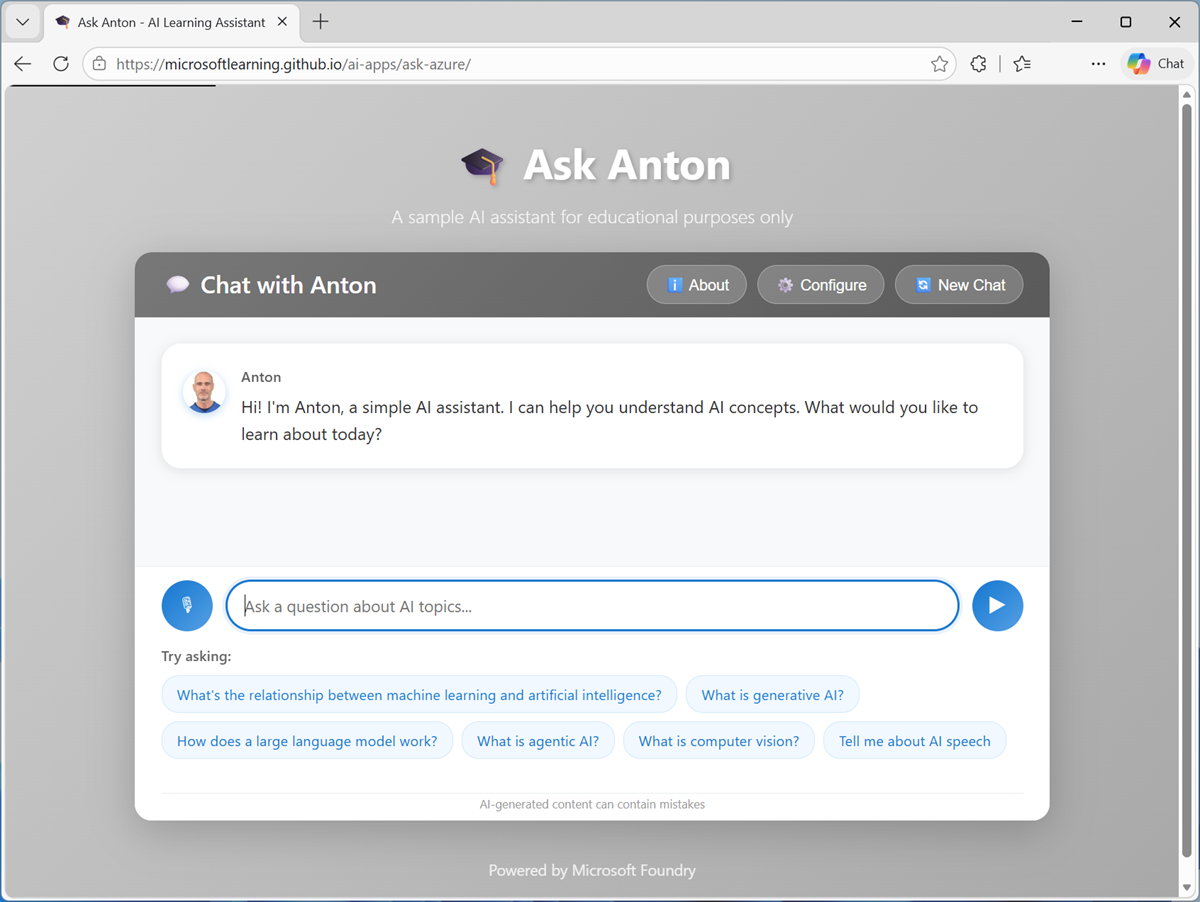Start a New Chat
This screenshot has width=1200, height=902.
click(x=958, y=284)
